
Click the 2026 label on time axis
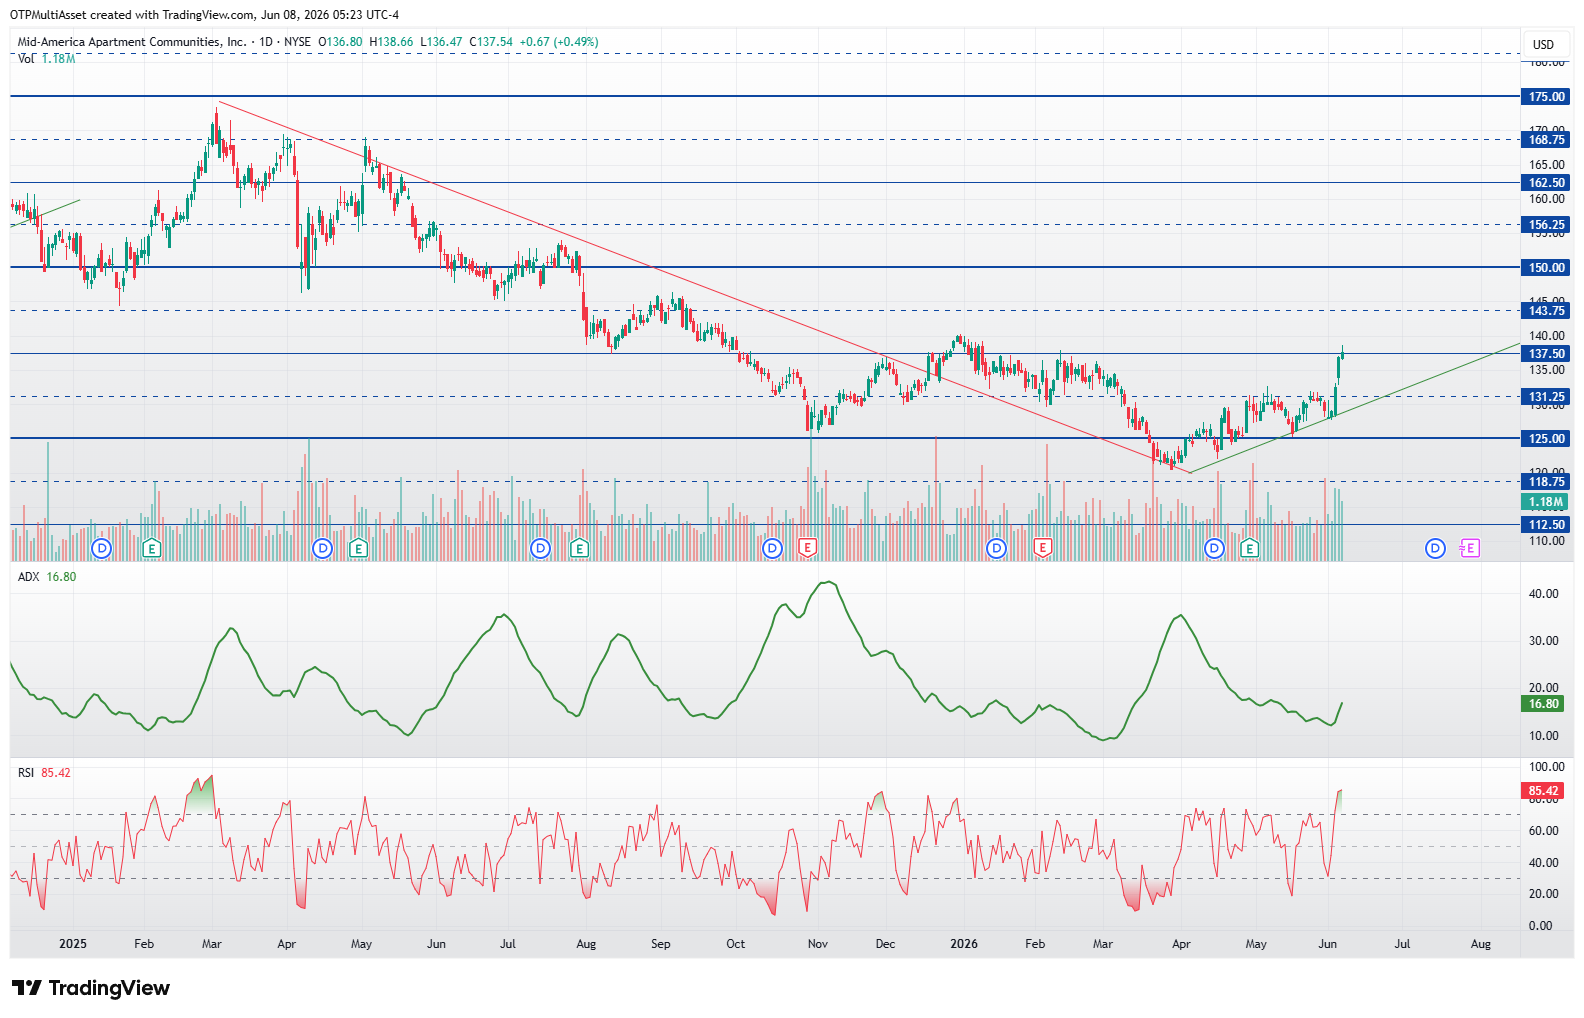(x=964, y=944)
